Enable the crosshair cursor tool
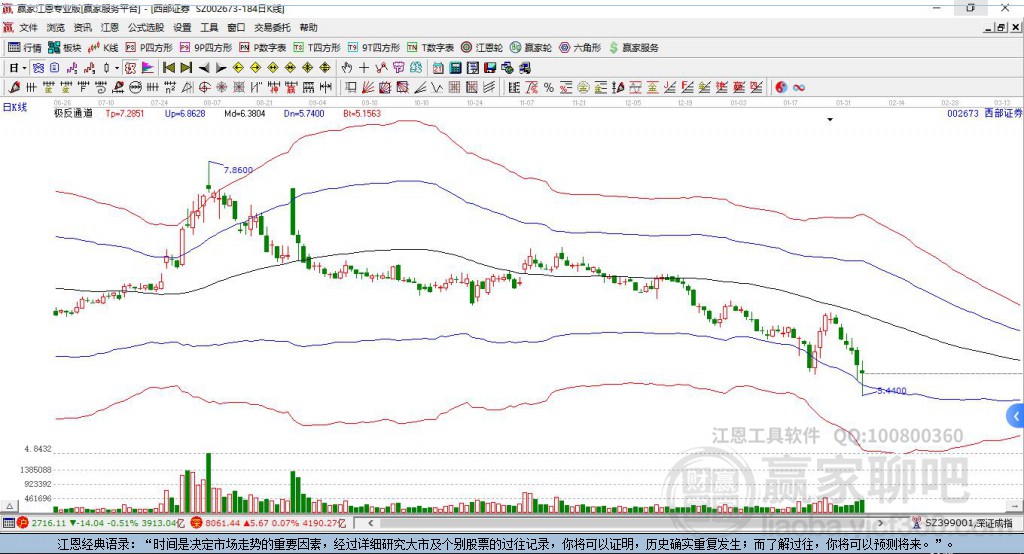 click(364, 67)
